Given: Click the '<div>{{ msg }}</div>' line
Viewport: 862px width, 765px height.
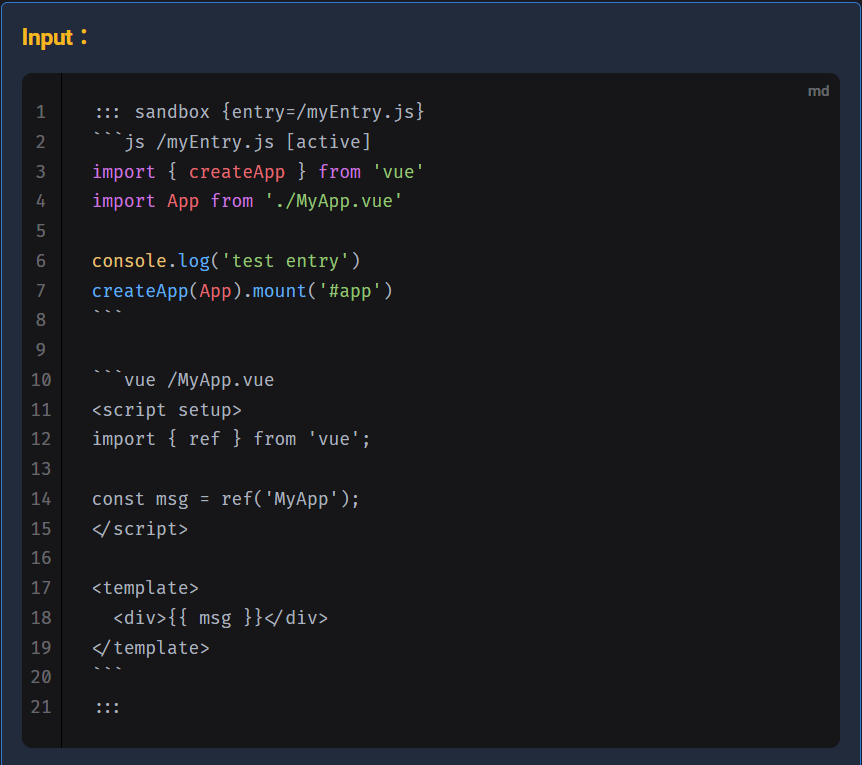Looking at the screenshot, I should click(220, 618).
